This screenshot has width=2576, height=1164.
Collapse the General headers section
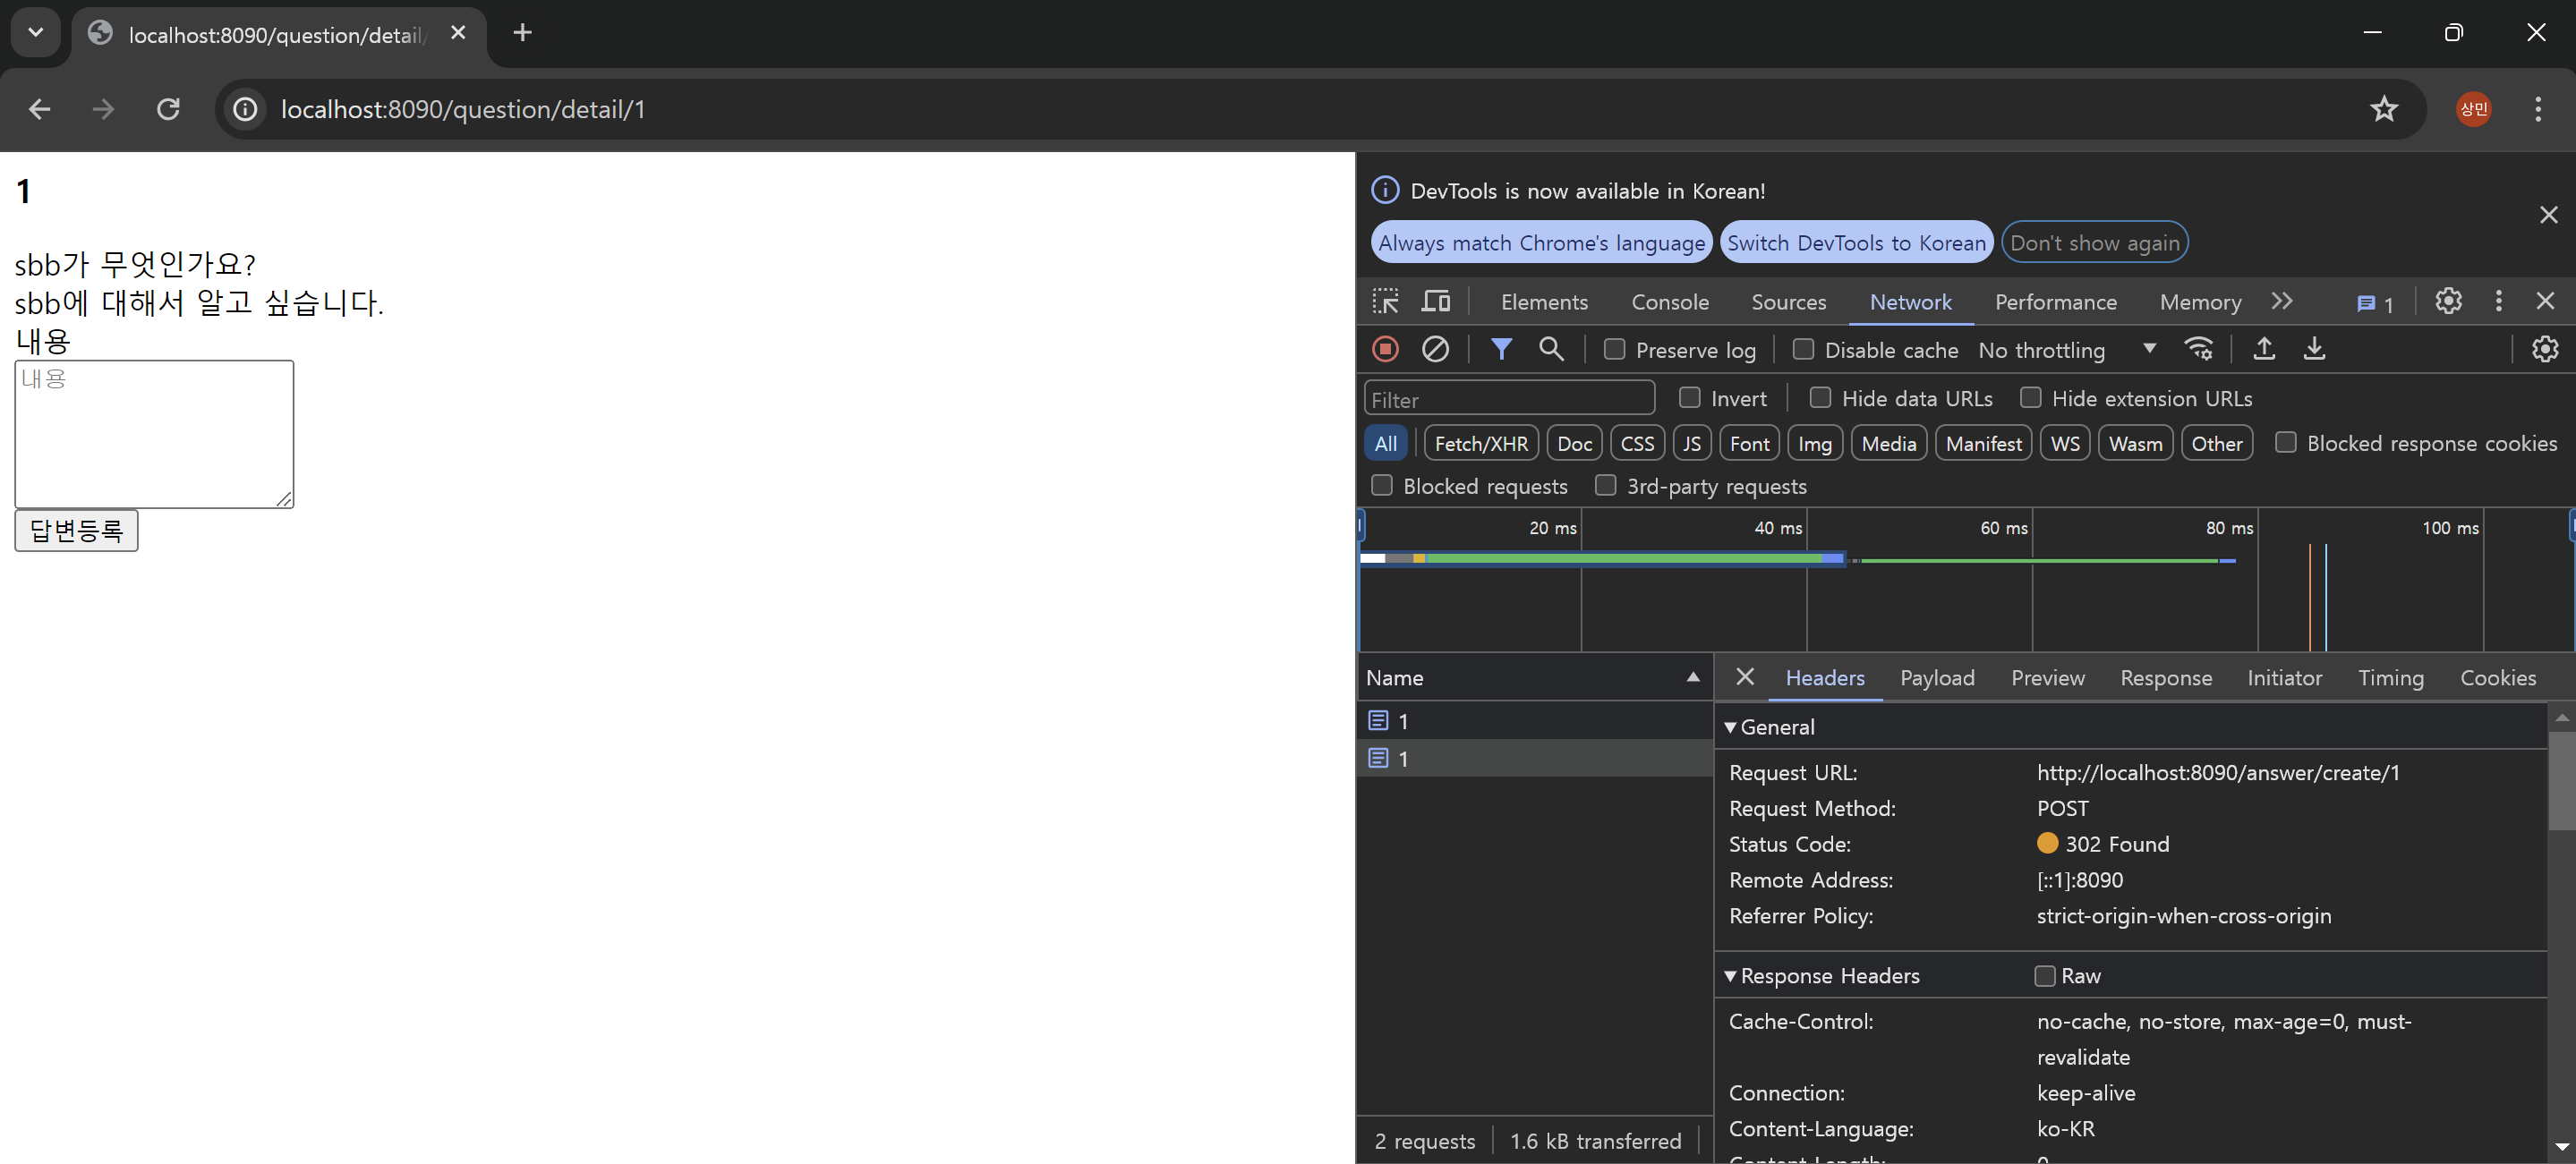tap(1731, 727)
